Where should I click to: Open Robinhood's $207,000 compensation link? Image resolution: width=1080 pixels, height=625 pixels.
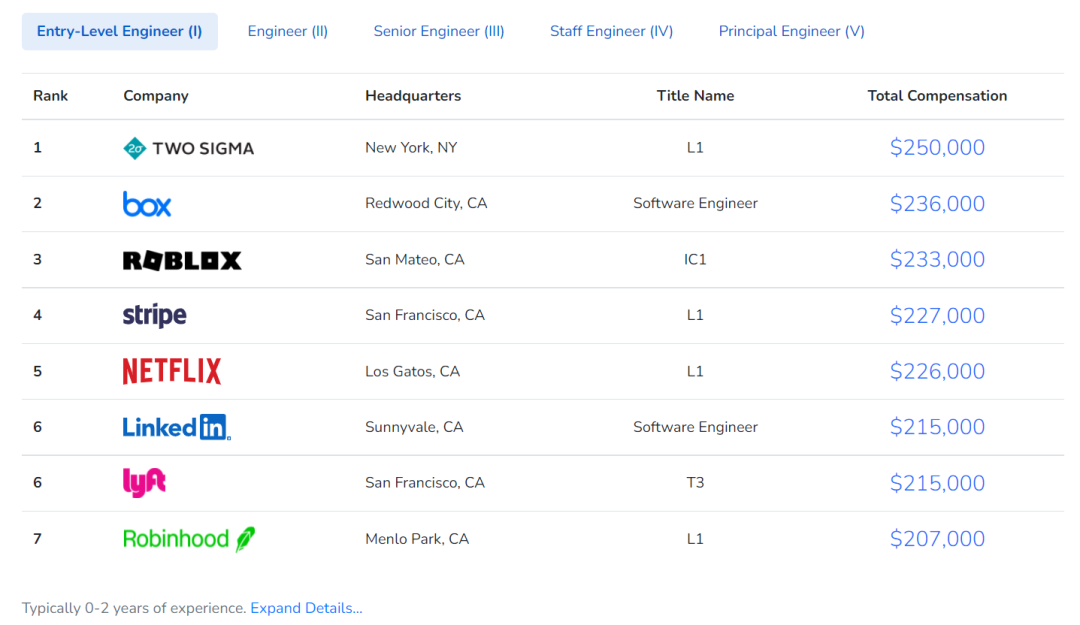(937, 539)
